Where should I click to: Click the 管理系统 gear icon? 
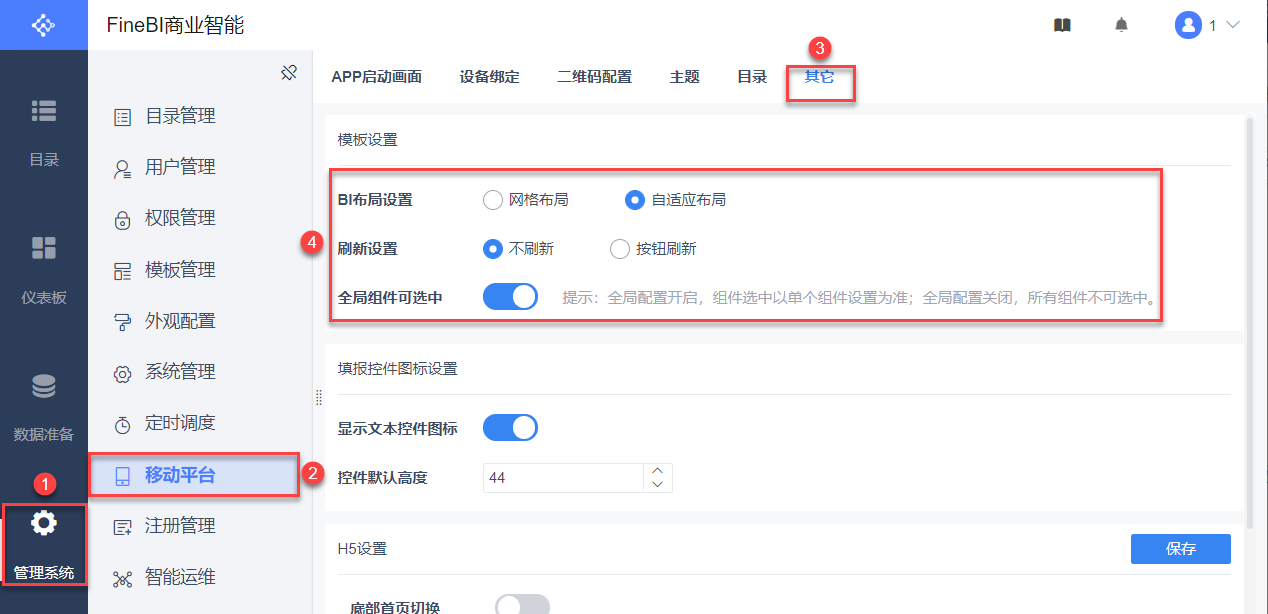coord(44,523)
